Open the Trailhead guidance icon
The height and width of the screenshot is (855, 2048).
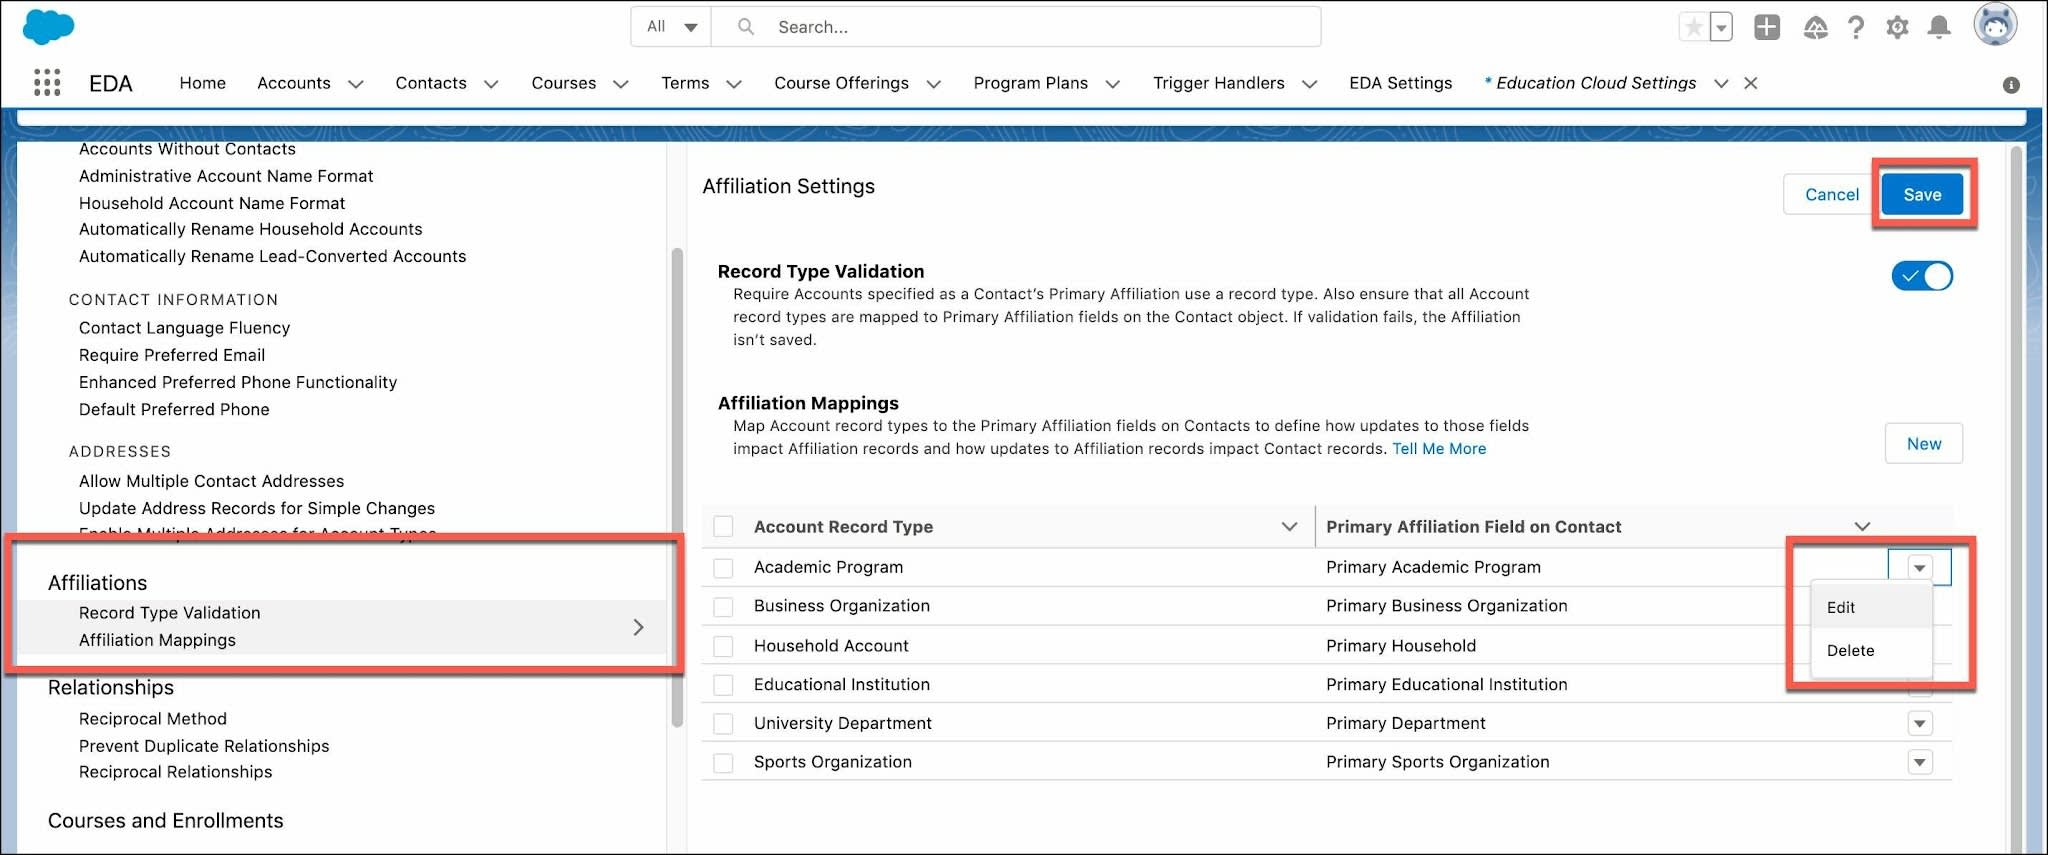pos(1816,27)
